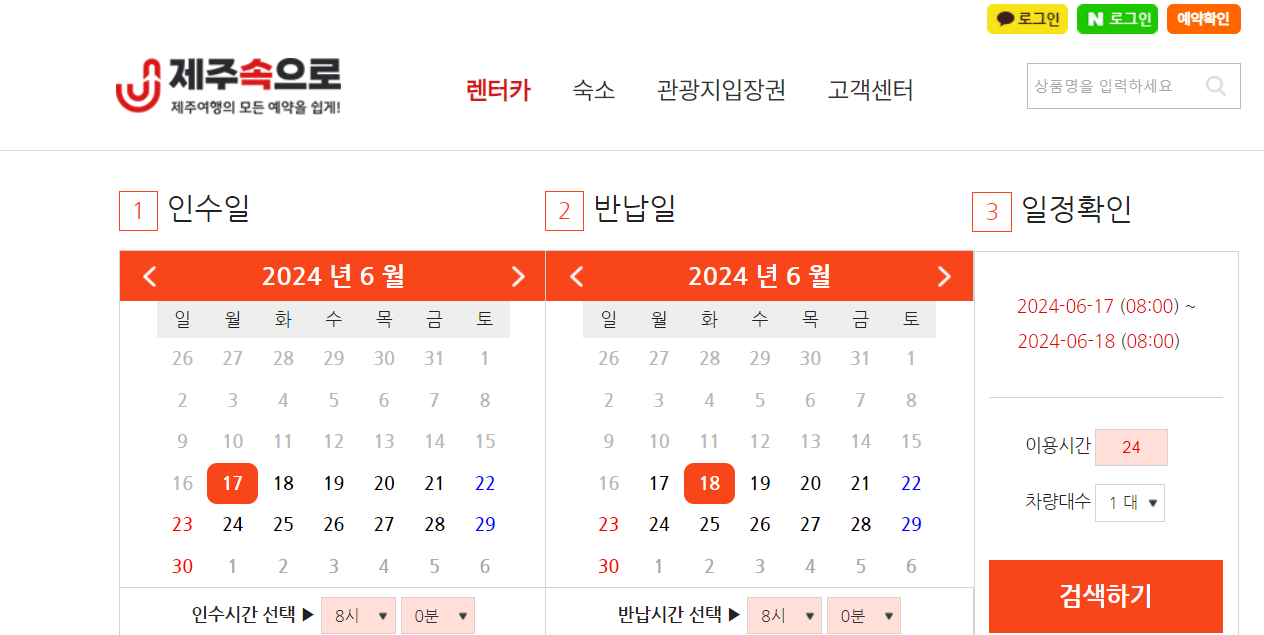Select June 19 in 인수일 calendar
Screen dimensions: 1264x635
[334, 483]
